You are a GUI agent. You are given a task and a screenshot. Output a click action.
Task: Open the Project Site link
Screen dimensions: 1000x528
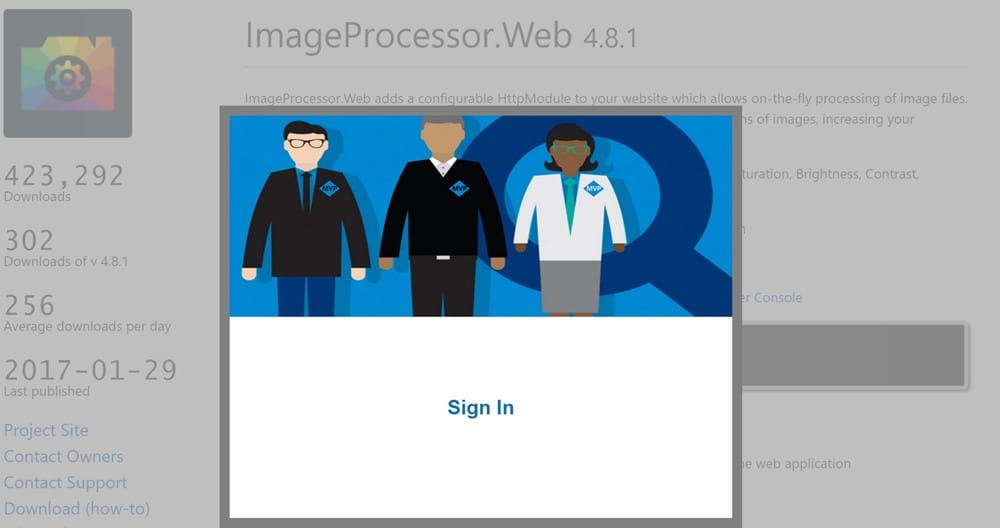point(46,430)
